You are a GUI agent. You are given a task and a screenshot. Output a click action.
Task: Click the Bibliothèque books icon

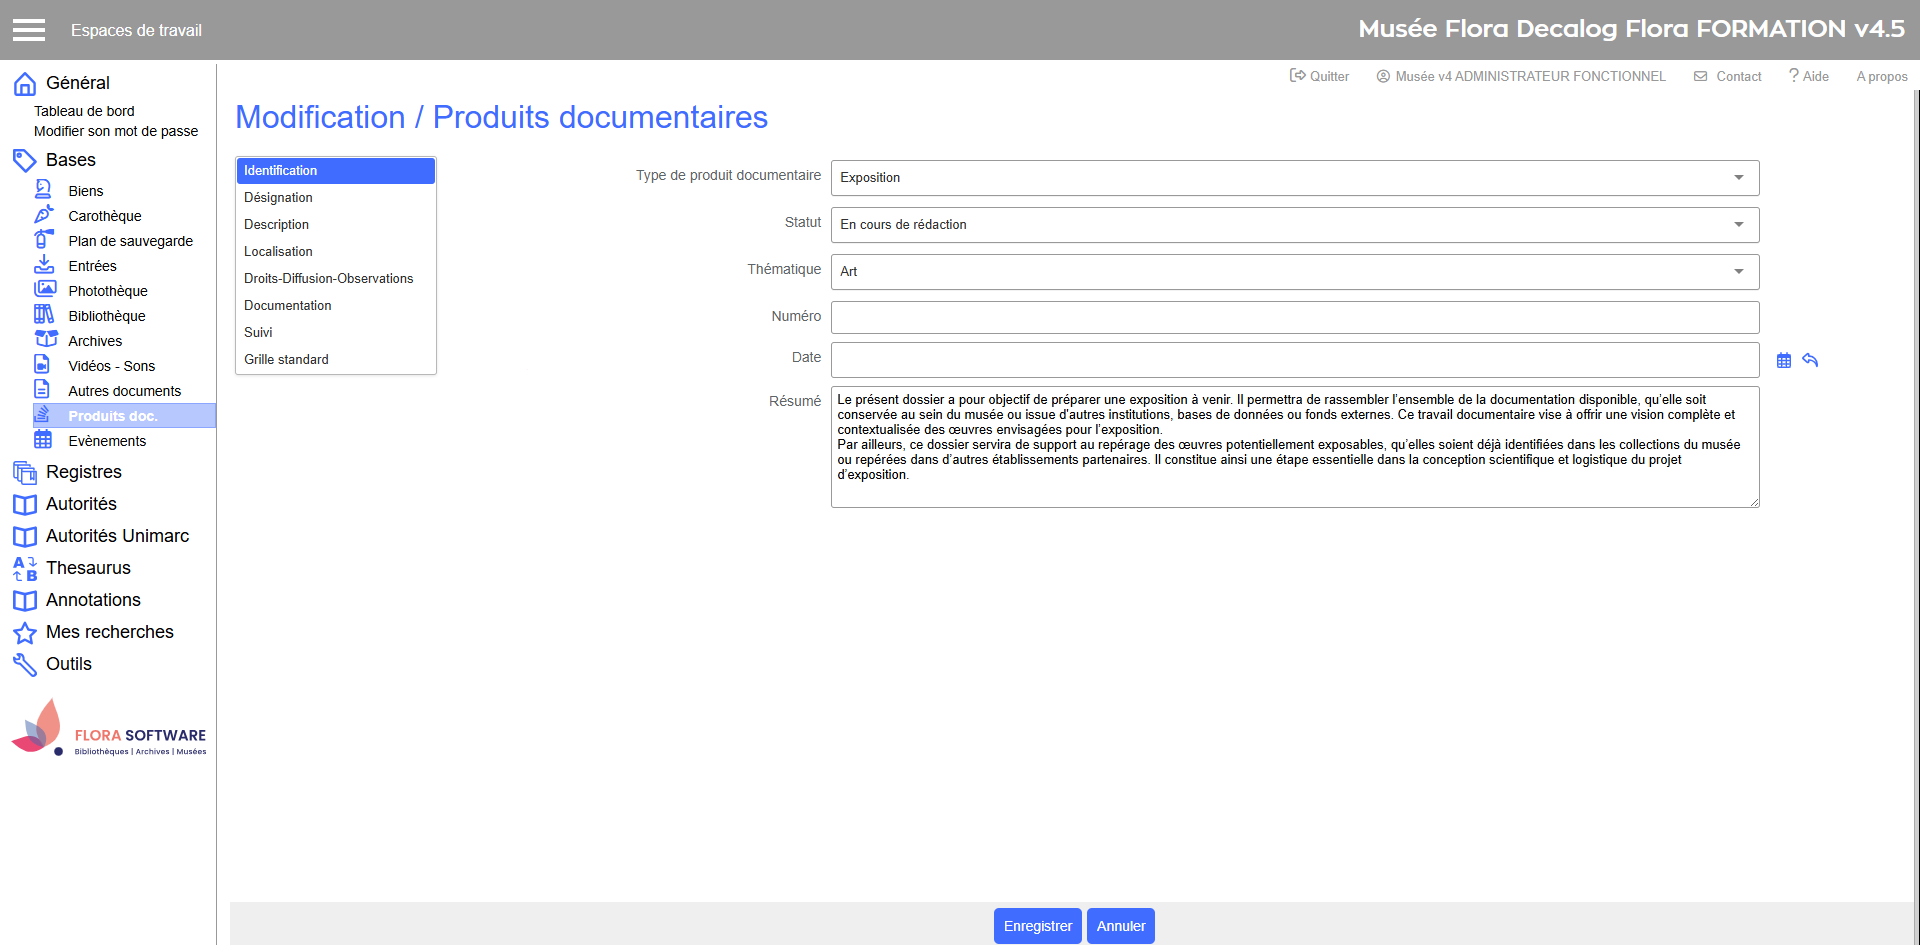[44, 315]
